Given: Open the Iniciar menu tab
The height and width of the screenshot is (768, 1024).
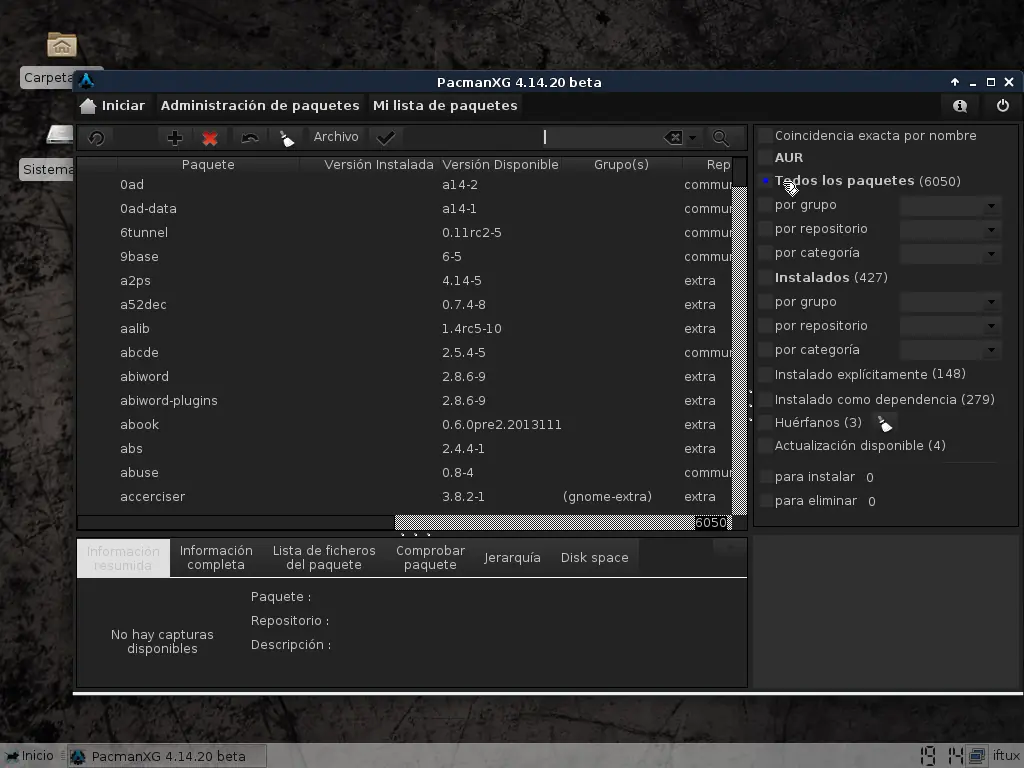Looking at the screenshot, I should pyautogui.click(x=112, y=106).
